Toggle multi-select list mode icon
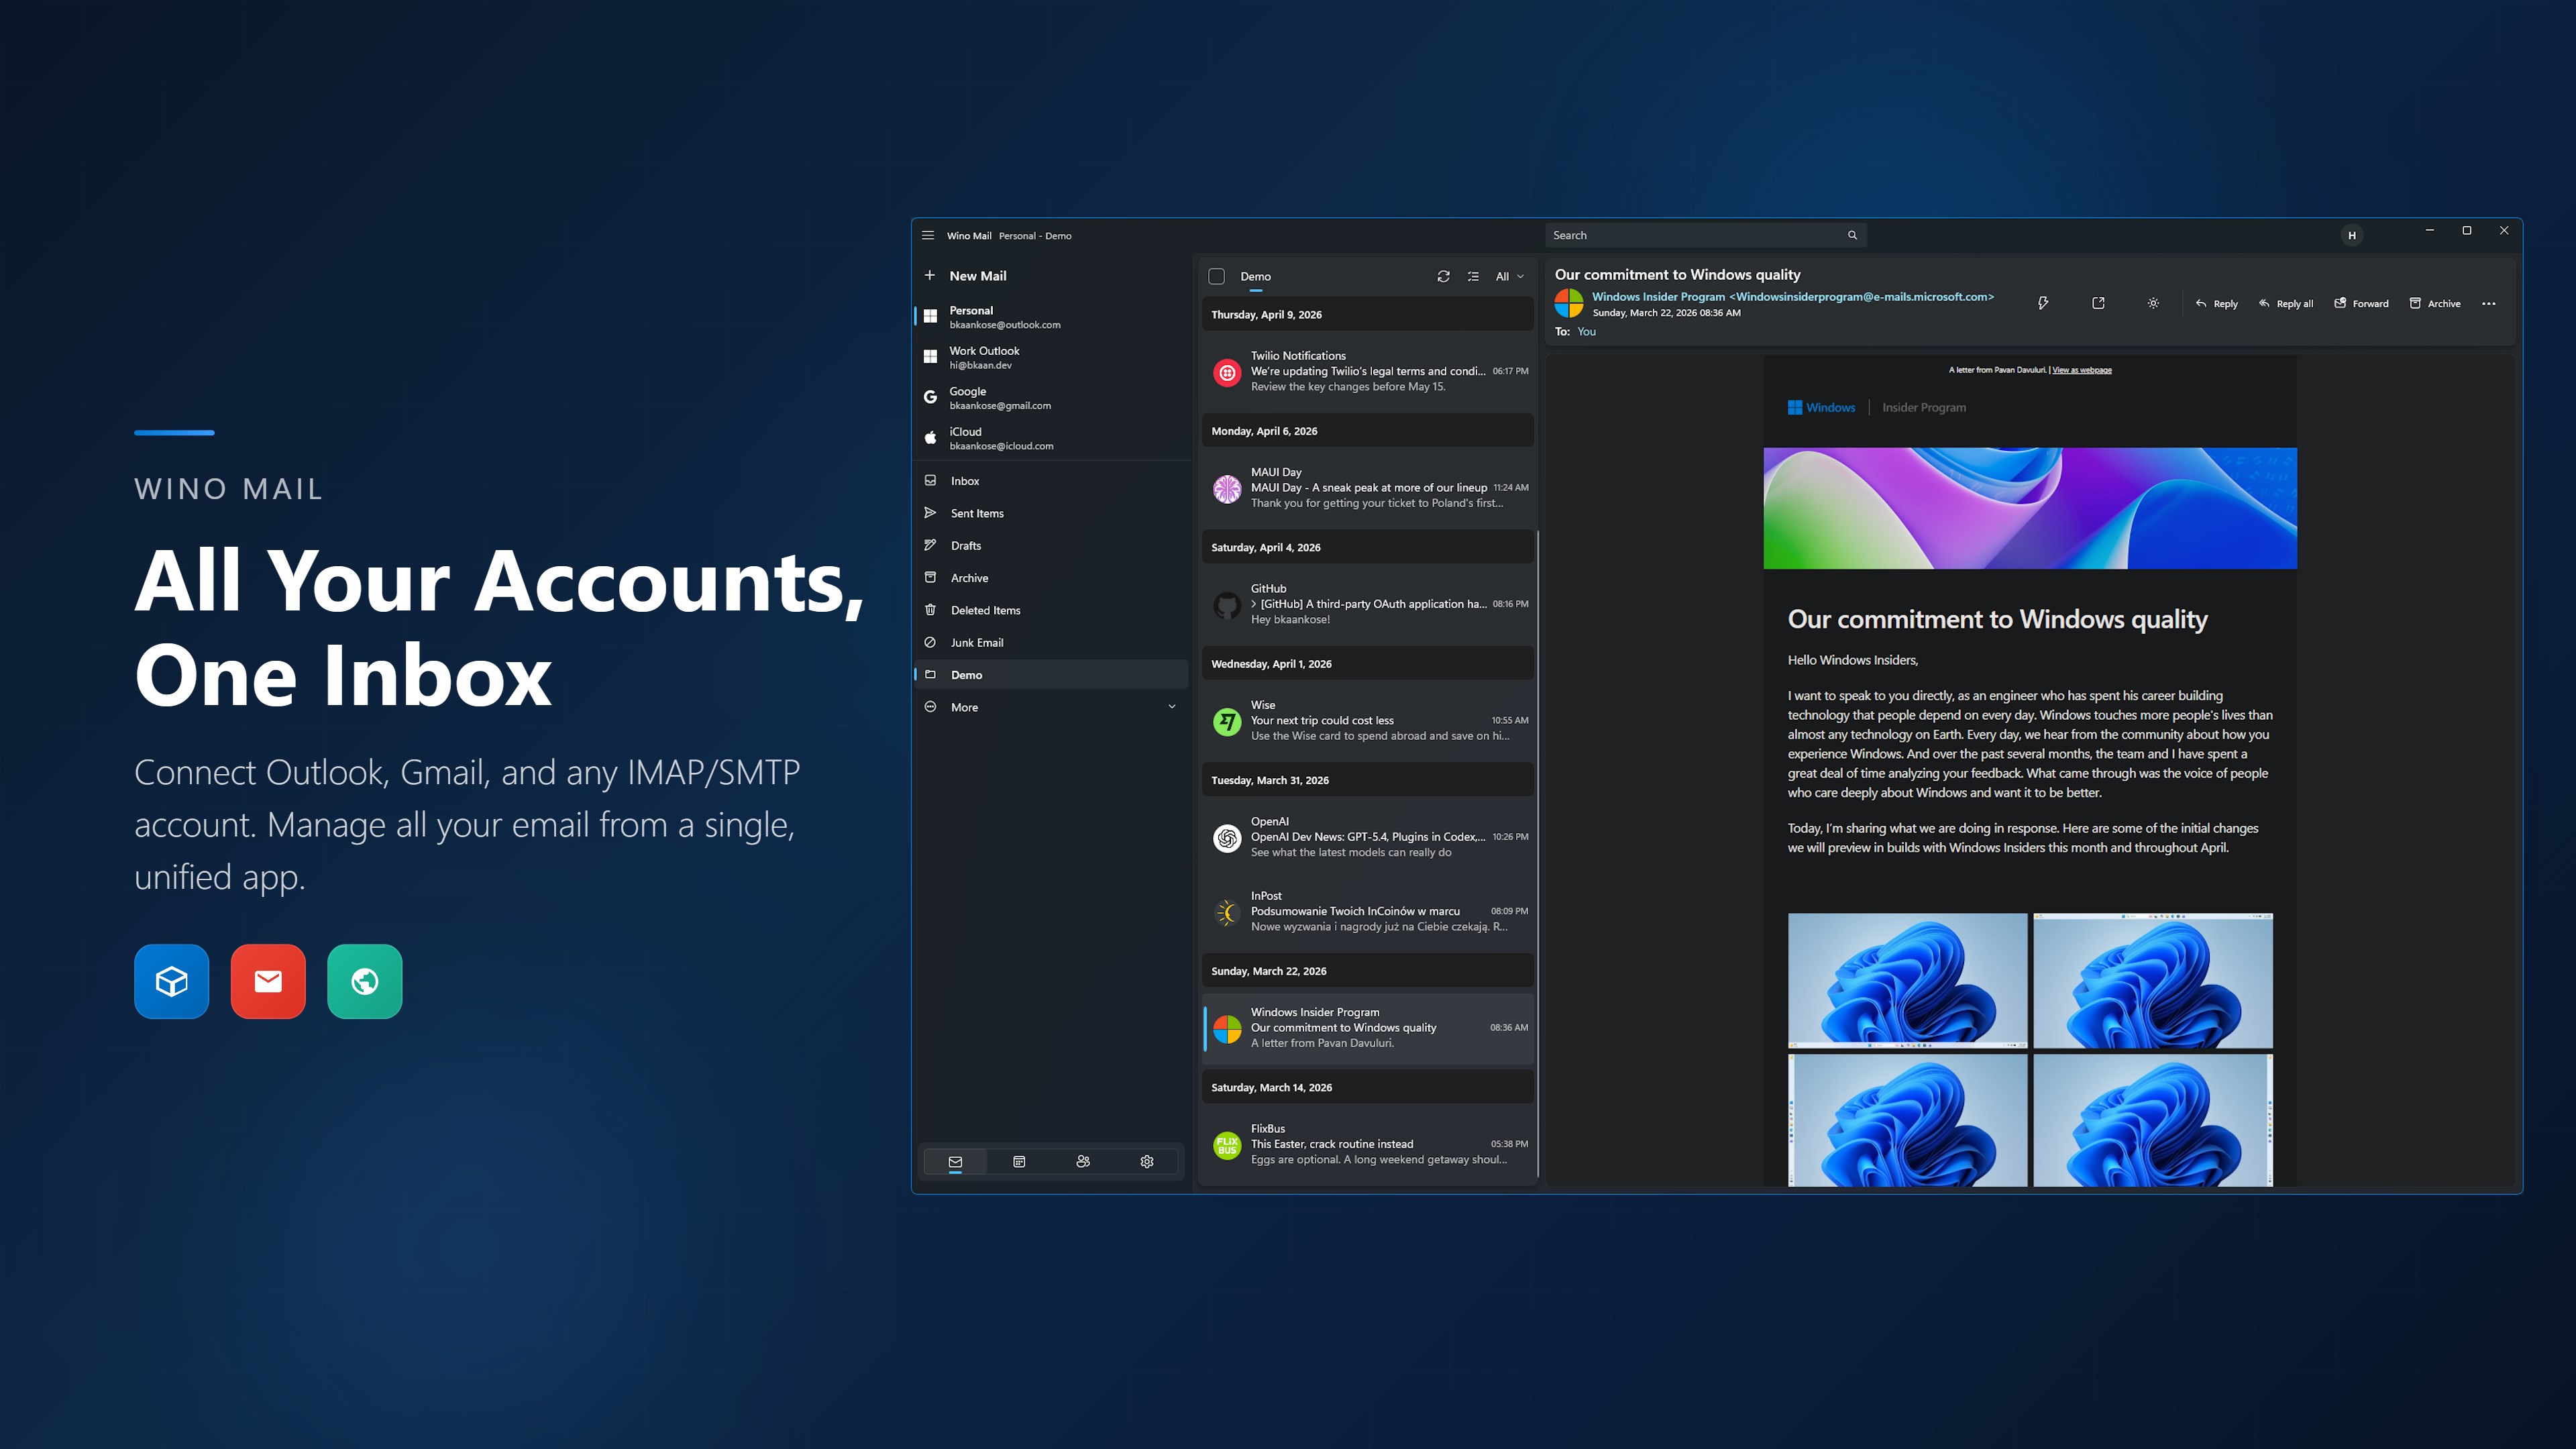The height and width of the screenshot is (1449, 2576). (x=1473, y=277)
